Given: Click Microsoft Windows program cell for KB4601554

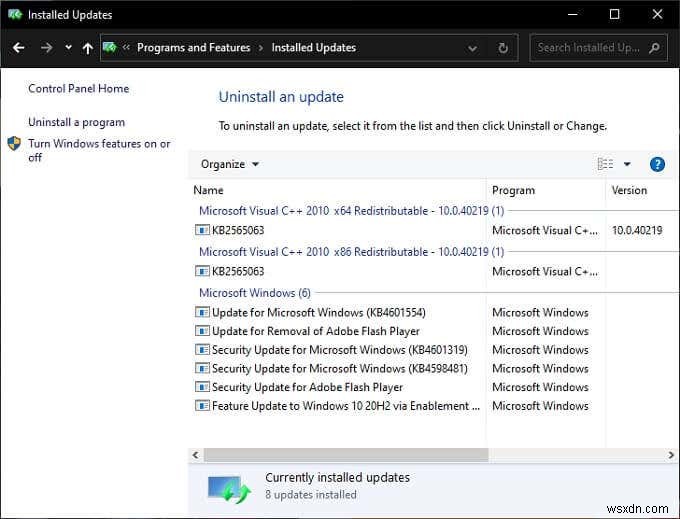Looking at the screenshot, I should pos(540,313).
